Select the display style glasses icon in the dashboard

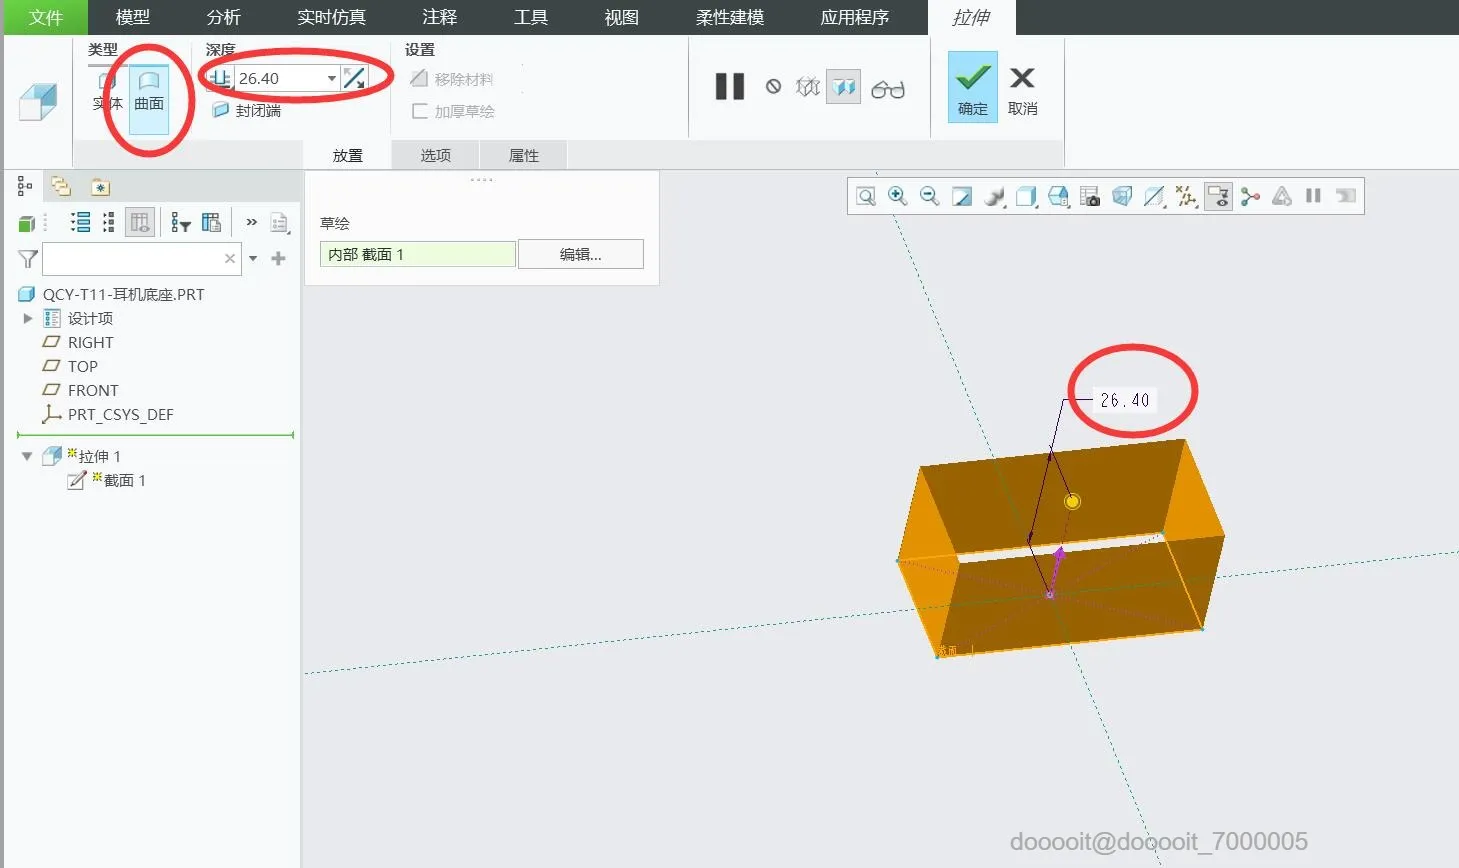point(888,87)
